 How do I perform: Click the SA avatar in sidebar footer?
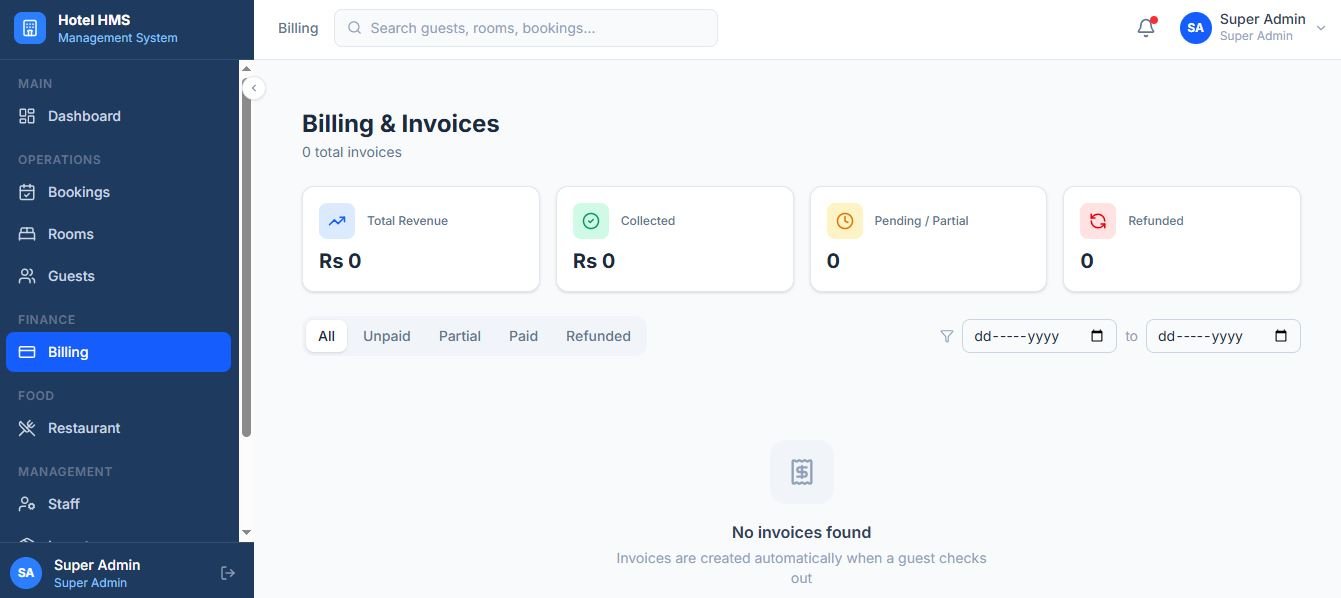pos(26,573)
